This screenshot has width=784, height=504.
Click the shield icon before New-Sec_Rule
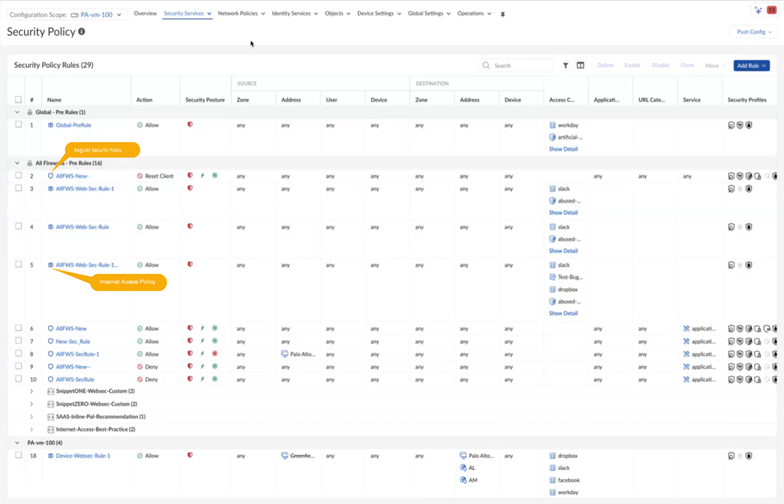click(x=51, y=341)
